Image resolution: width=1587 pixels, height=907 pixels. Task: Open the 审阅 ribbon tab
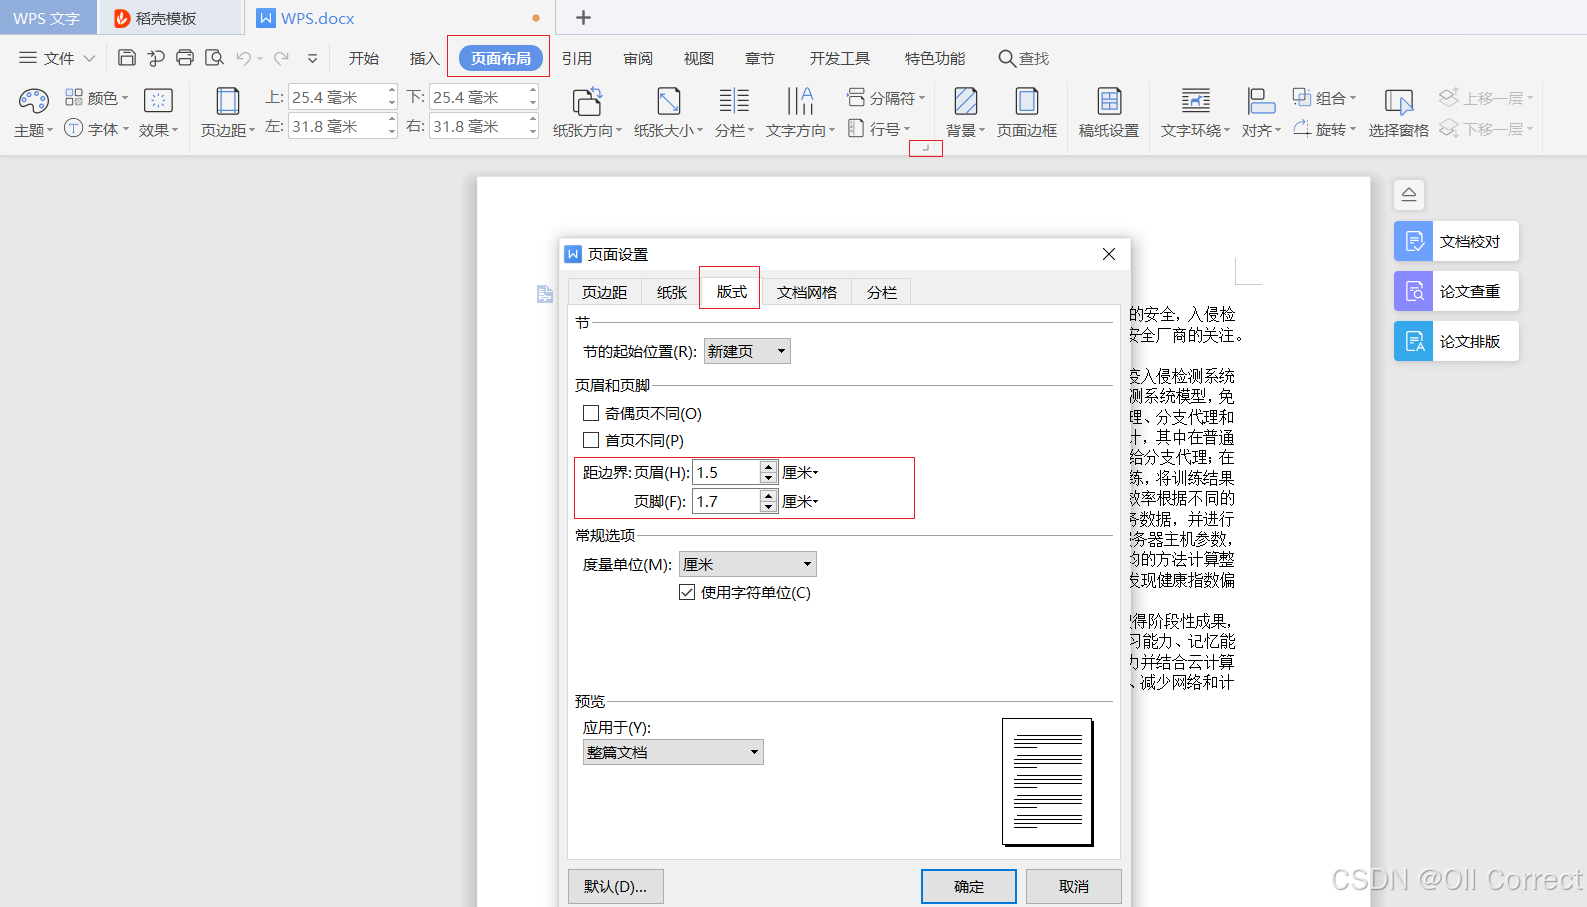coord(638,58)
